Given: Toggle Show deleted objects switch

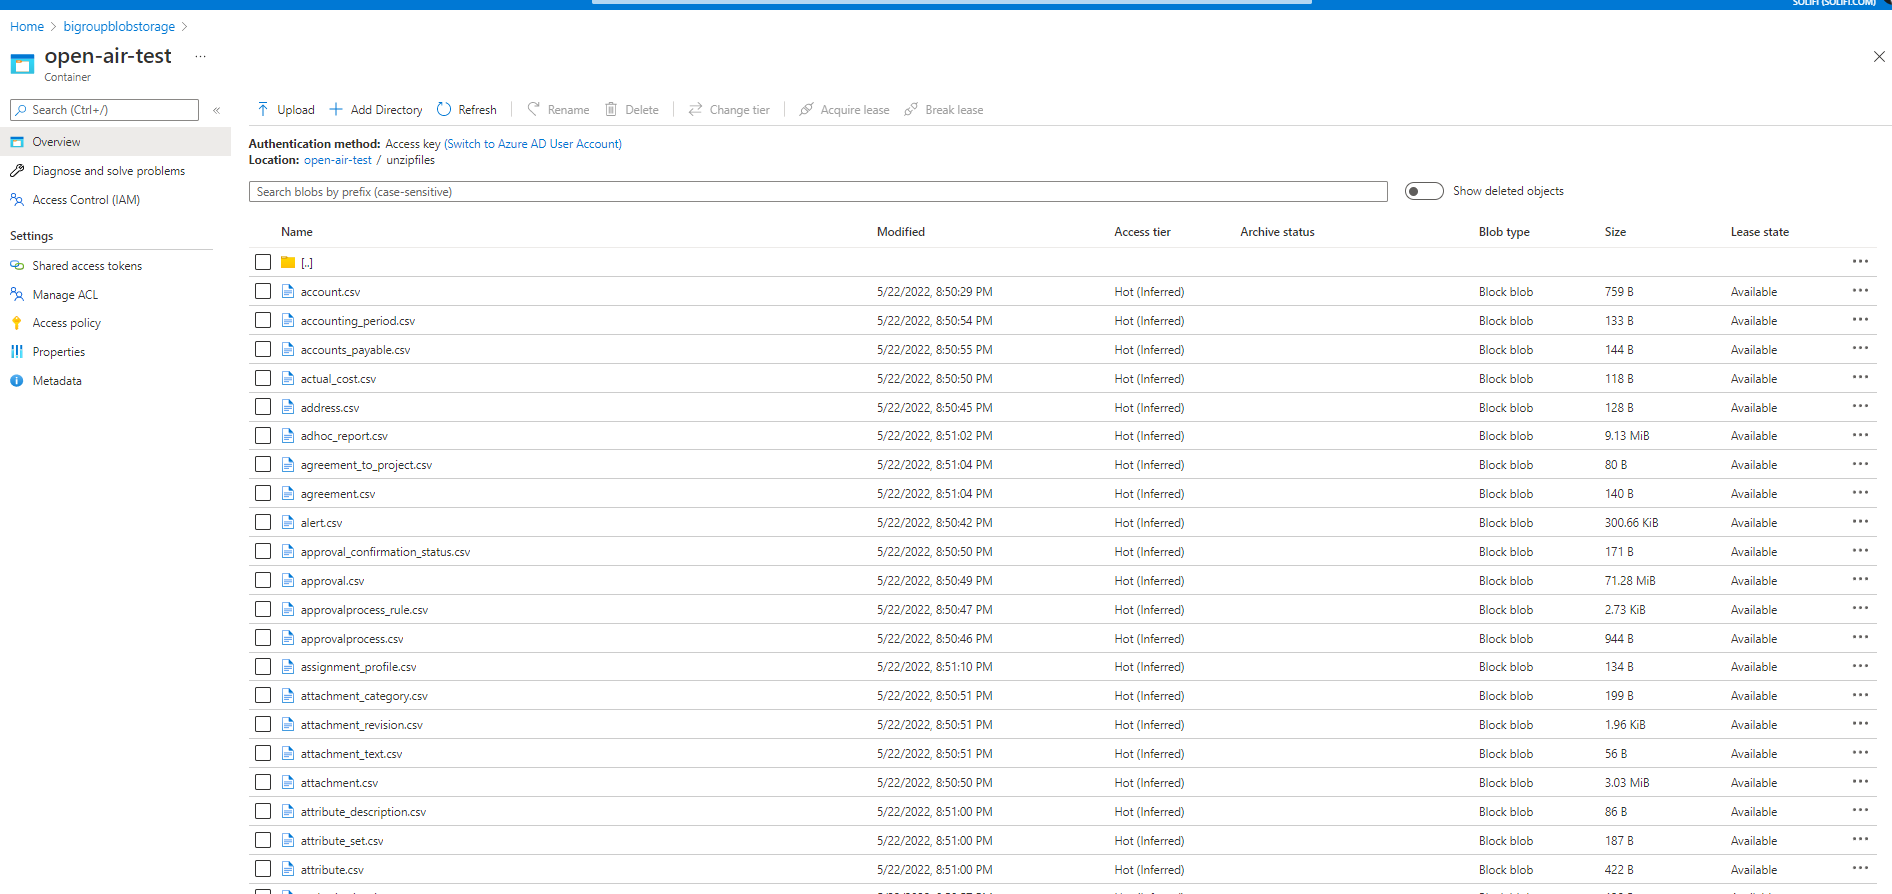Looking at the screenshot, I should point(1424,191).
